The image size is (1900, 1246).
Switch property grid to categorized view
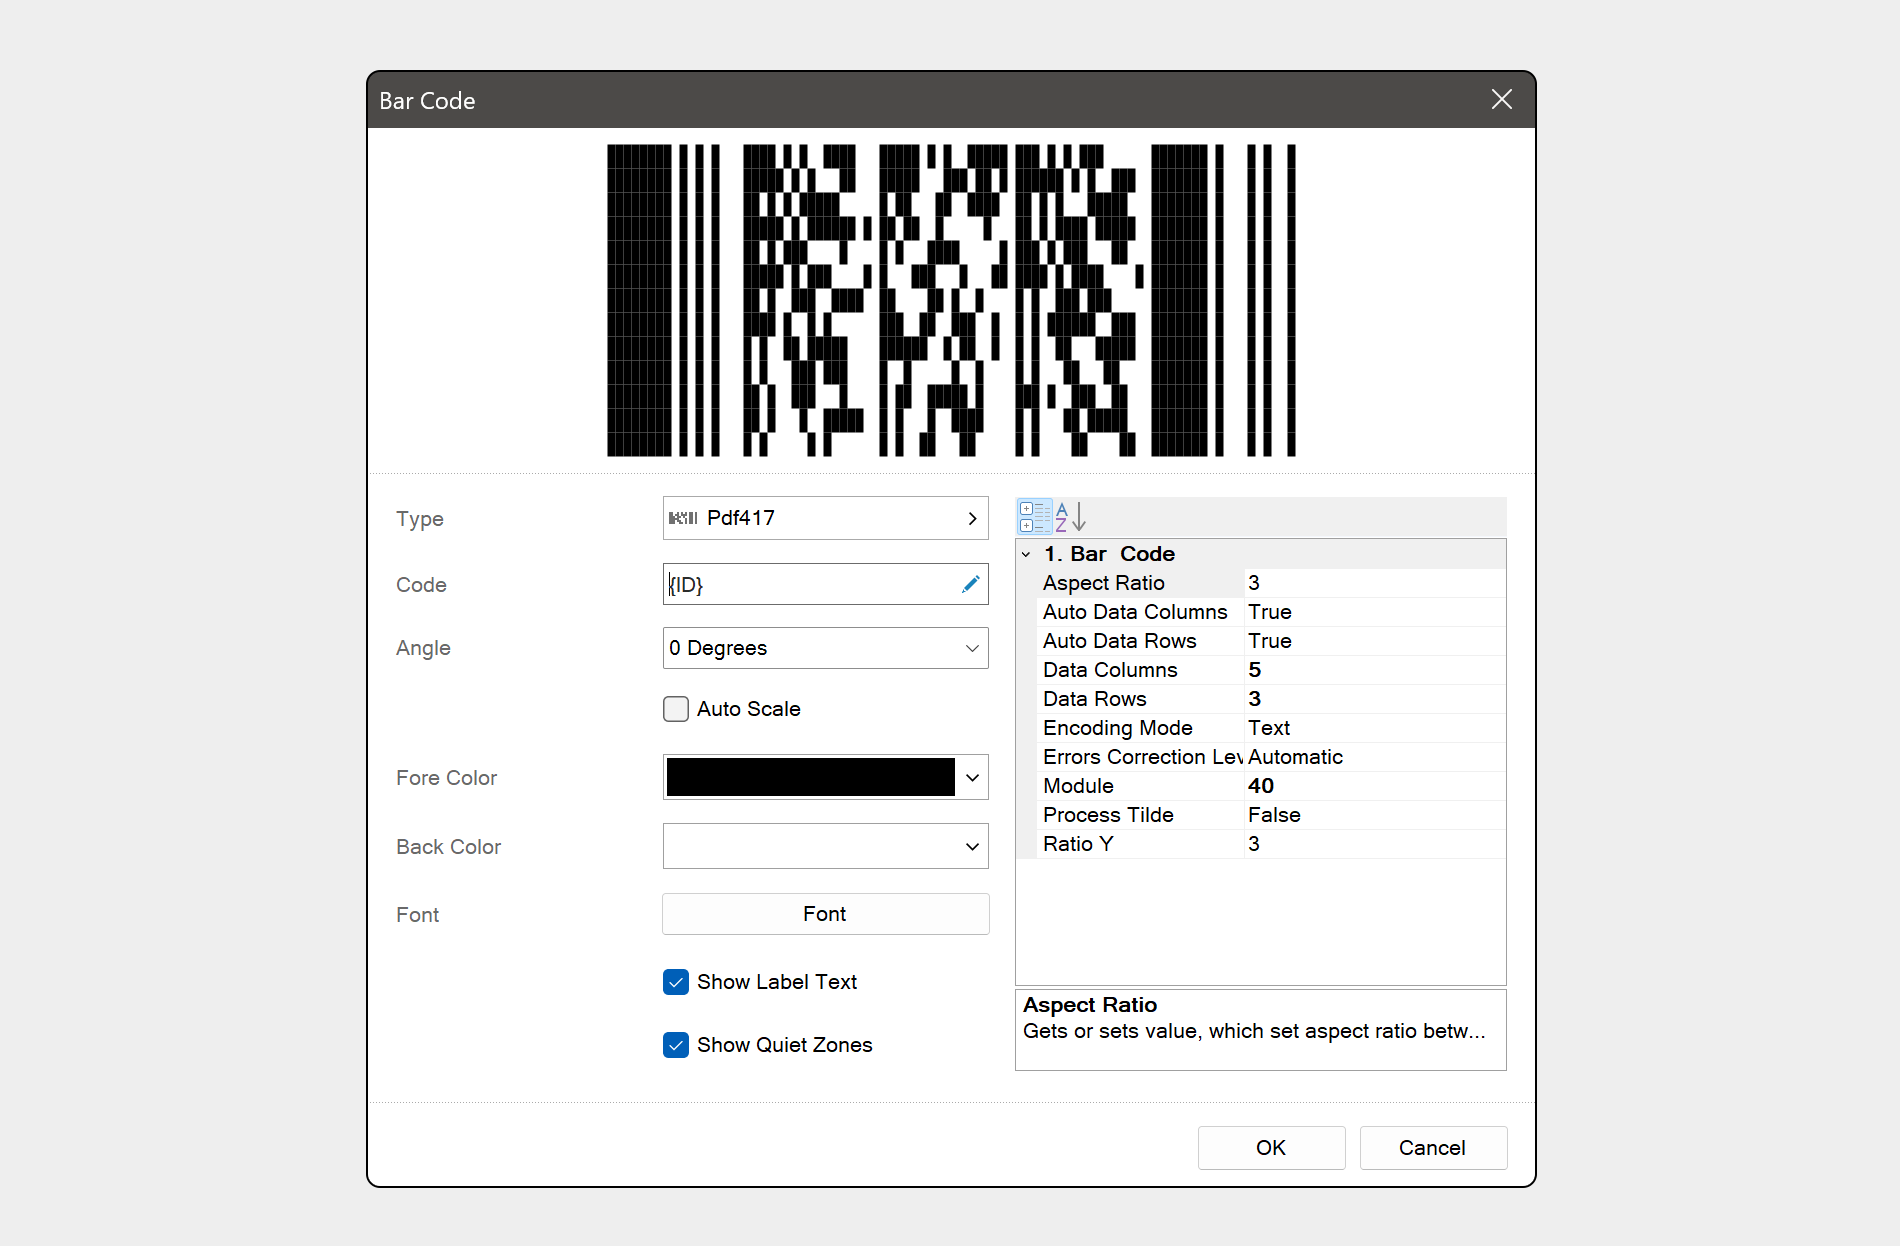(1035, 516)
